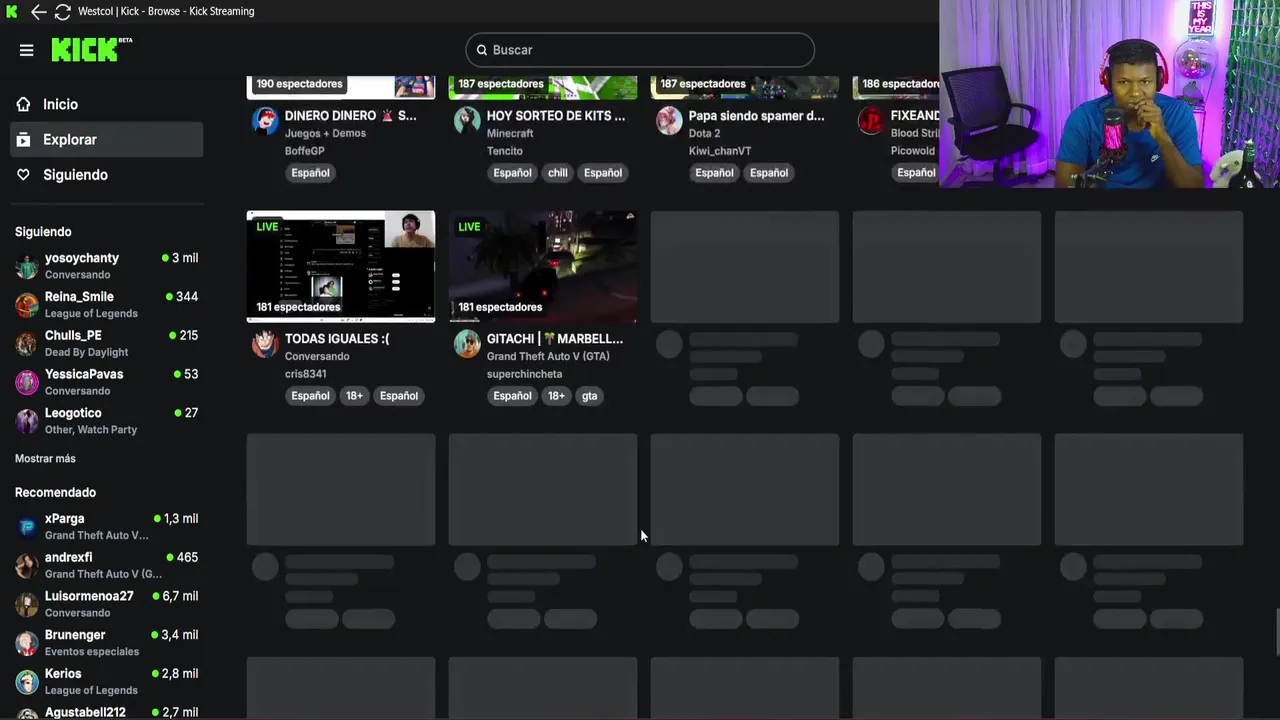This screenshot has width=1280, height=720.
Task: Reload the page with the refresh icon
Action: [62, 12]
